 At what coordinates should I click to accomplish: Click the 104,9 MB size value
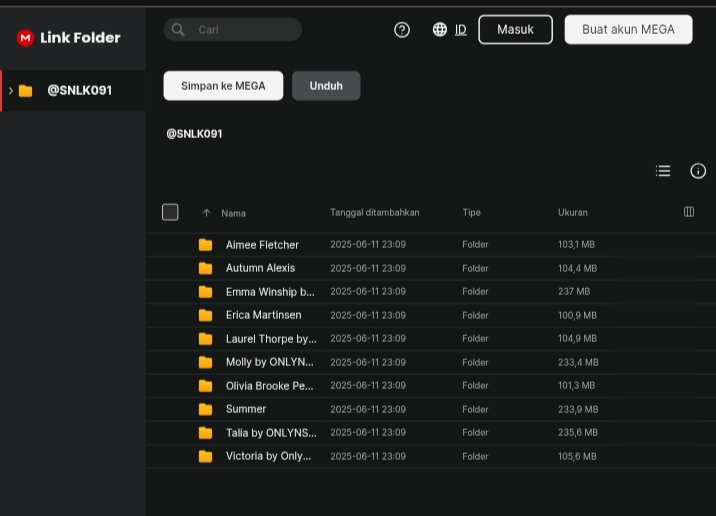point(577,338)
